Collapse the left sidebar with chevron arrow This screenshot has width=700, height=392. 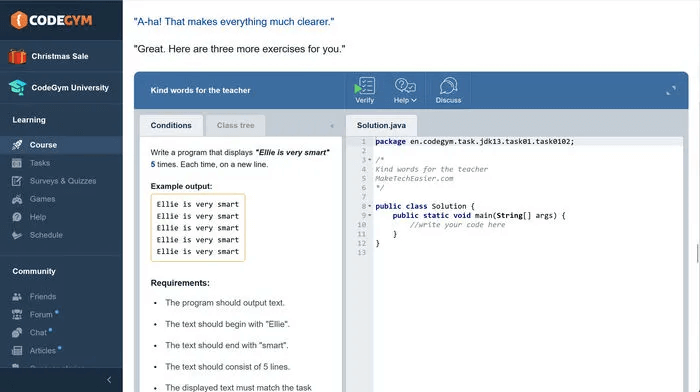point(109,380)
